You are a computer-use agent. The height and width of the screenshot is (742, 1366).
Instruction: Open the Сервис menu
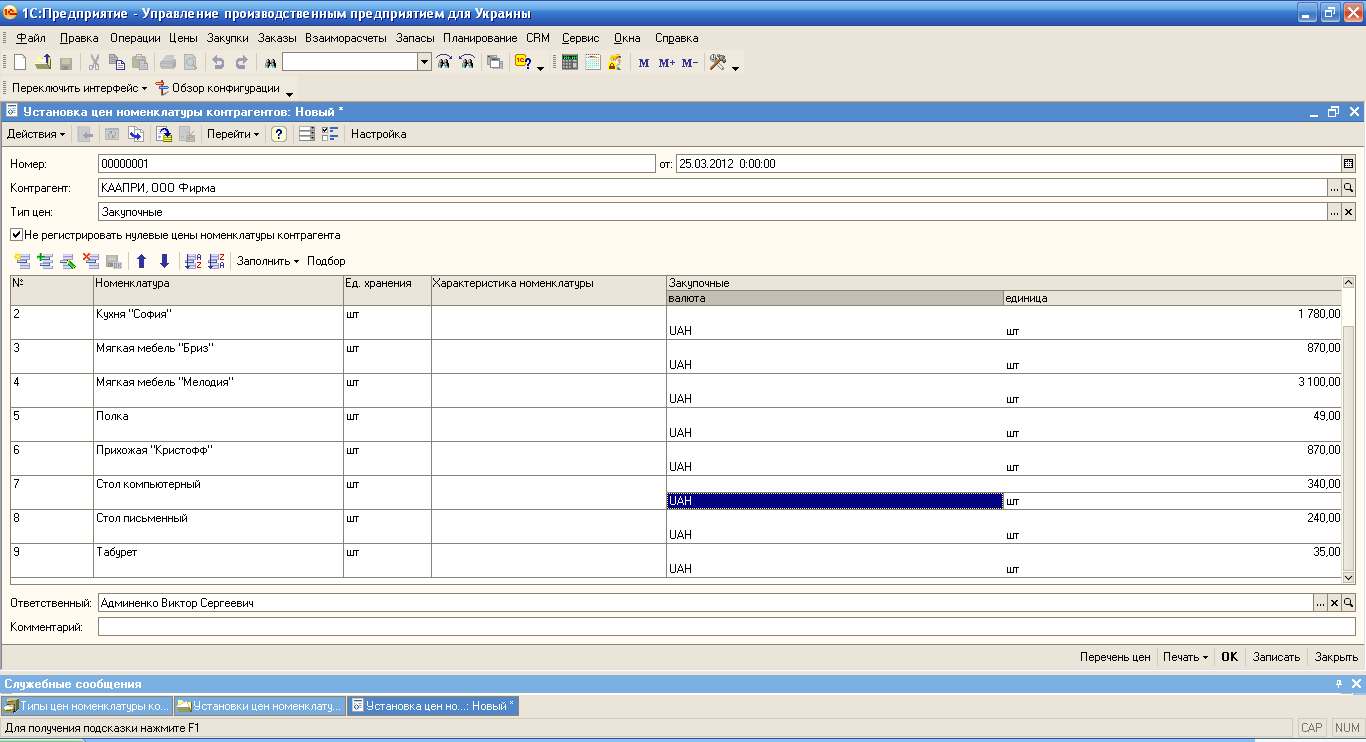580,38
